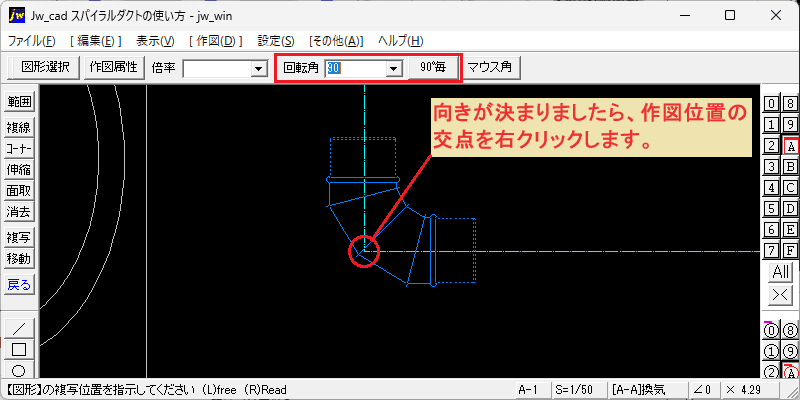Activate the 面取 chamfer tool

click(x=19, y=191)
